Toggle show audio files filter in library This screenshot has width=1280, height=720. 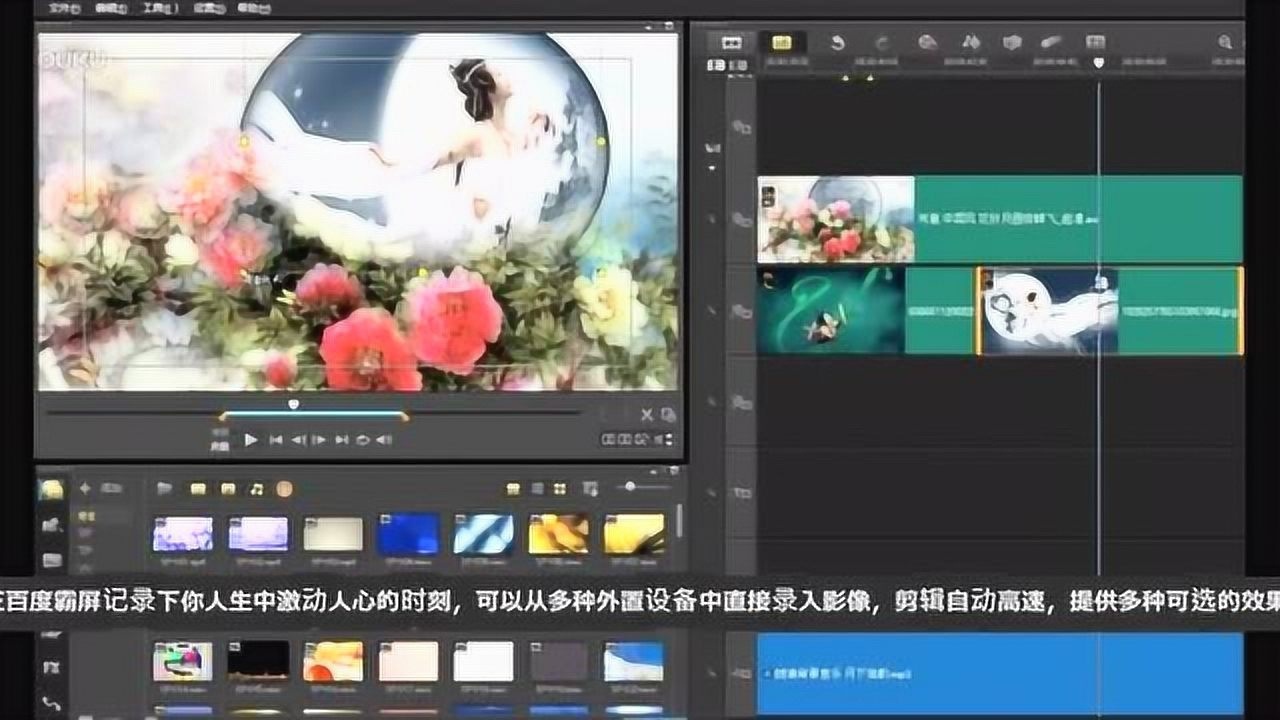[x=256, y=488]
